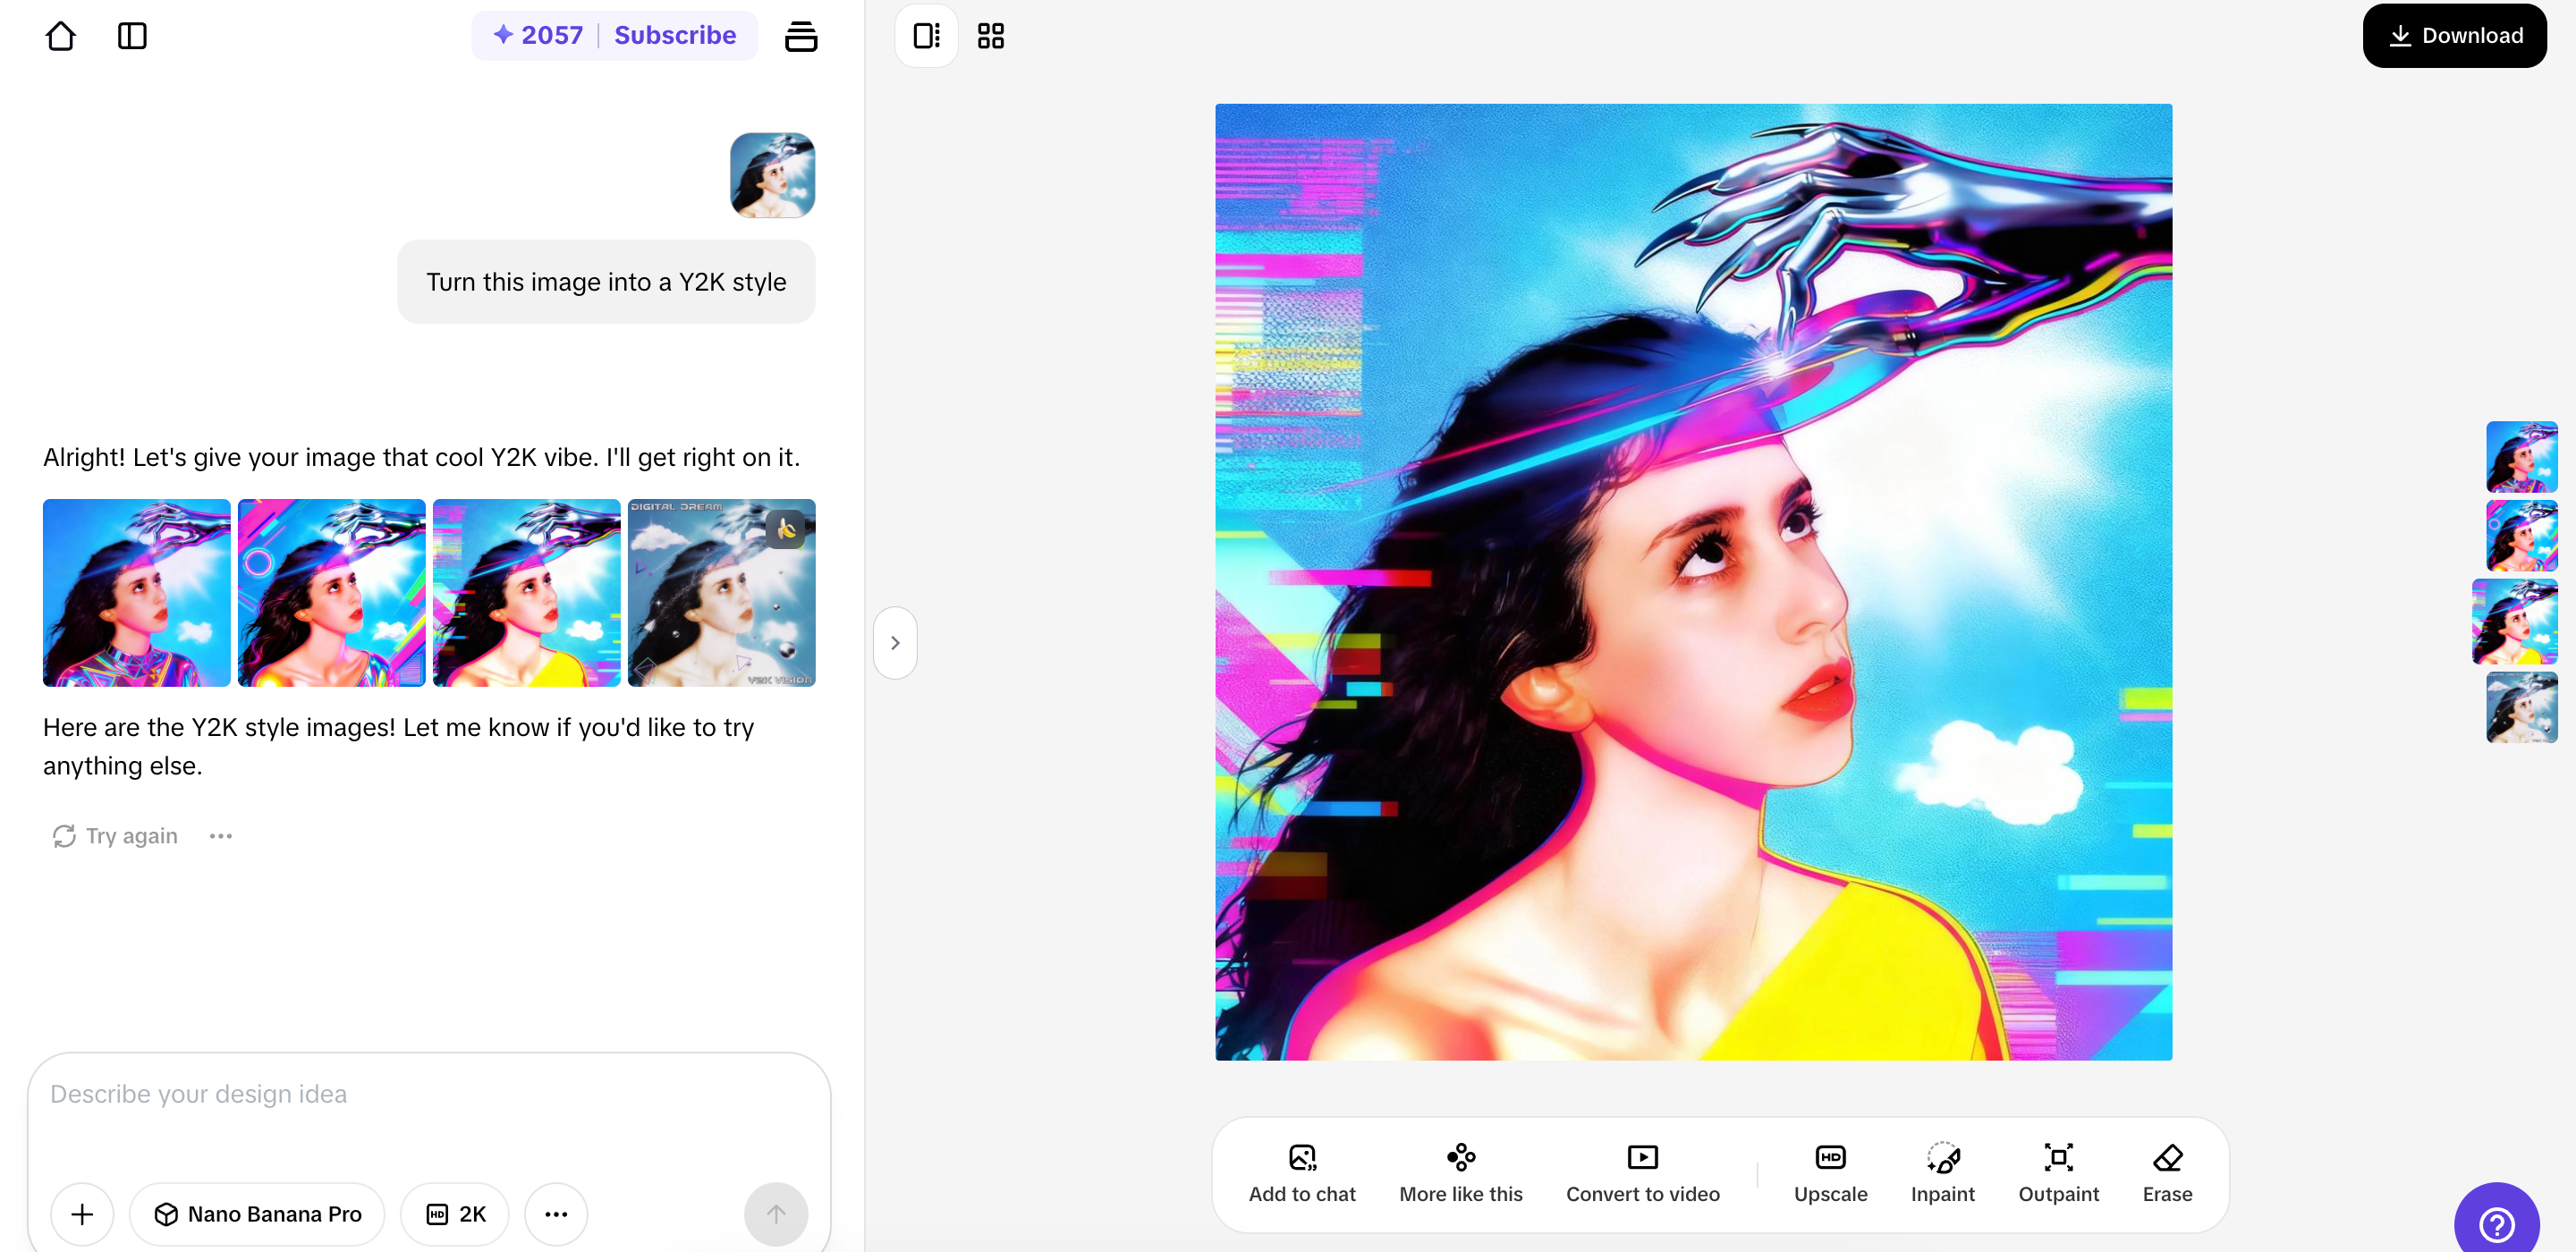Viewport: 2576px width, 1252px height.
Task: Switch to grid gallery view
Action: tap(990, 36)
